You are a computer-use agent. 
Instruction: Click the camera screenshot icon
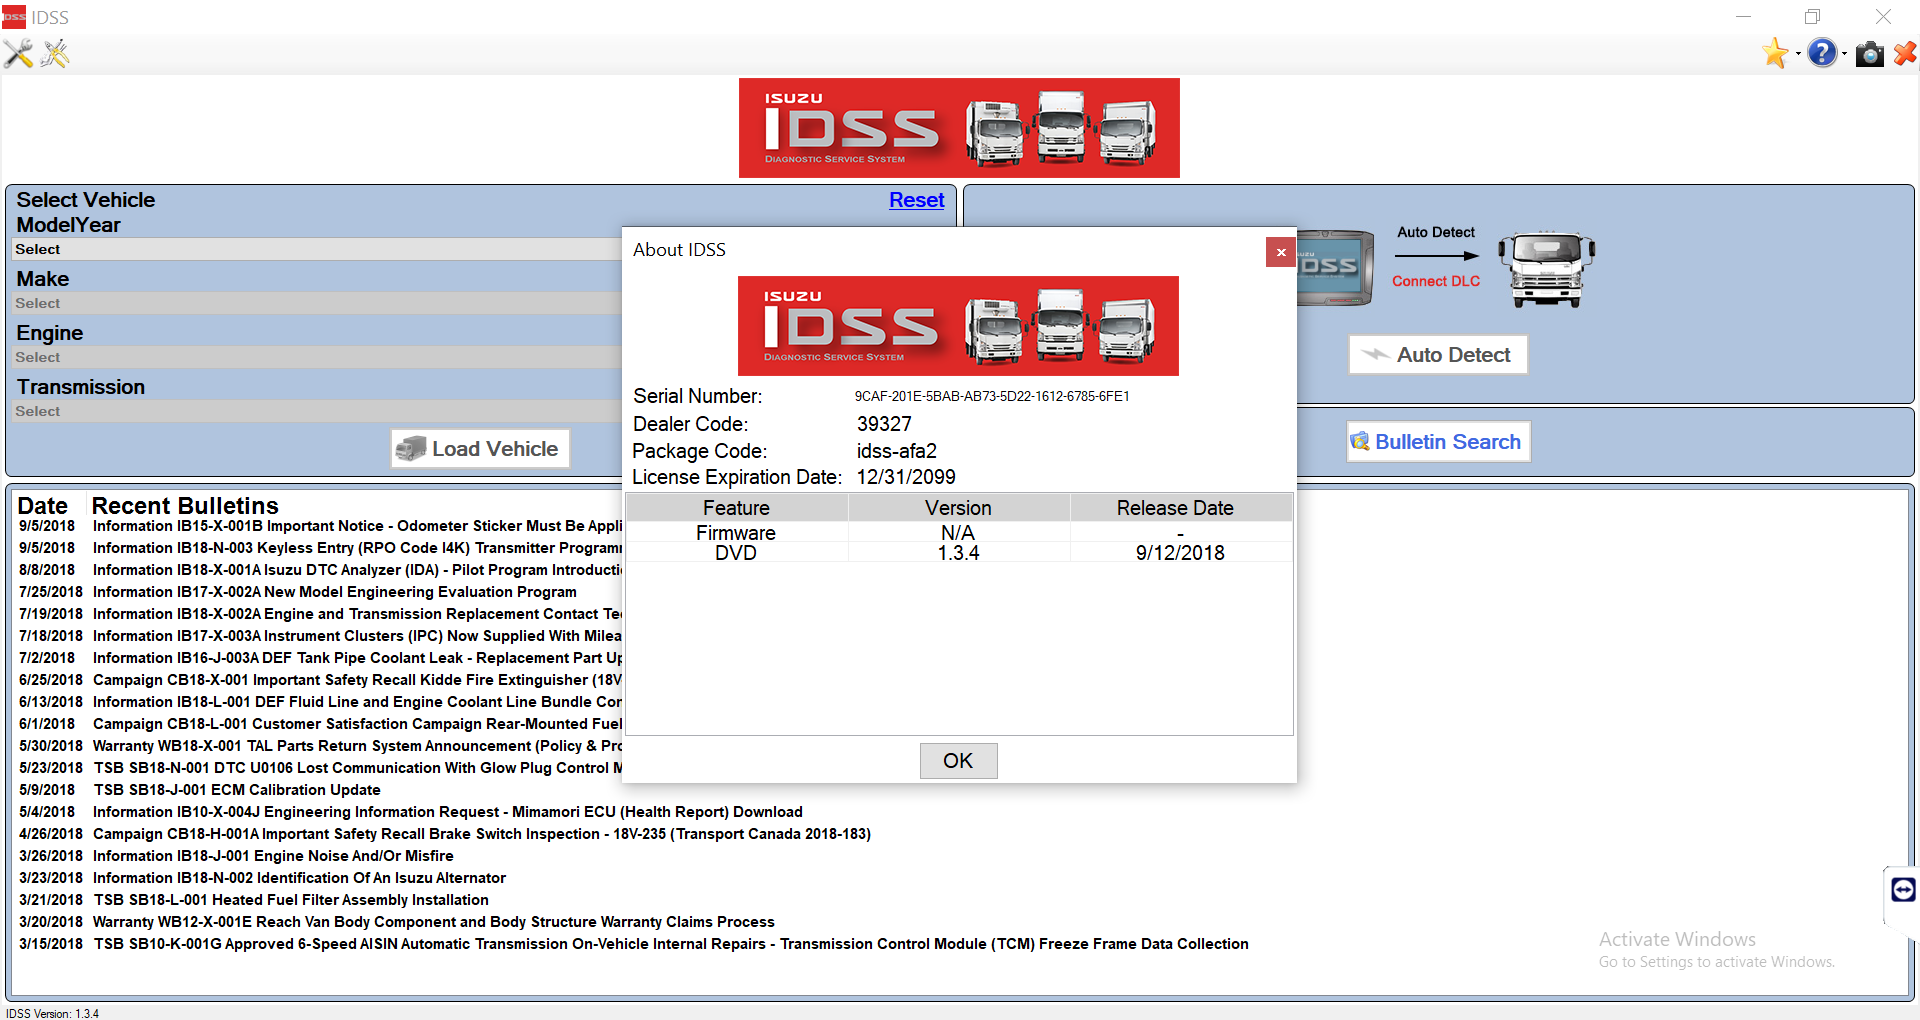point(1869,54)
